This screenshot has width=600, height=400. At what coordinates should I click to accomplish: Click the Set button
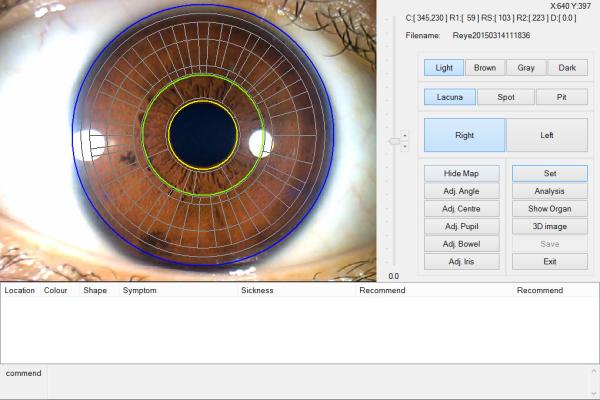click(x=550, y=173)
